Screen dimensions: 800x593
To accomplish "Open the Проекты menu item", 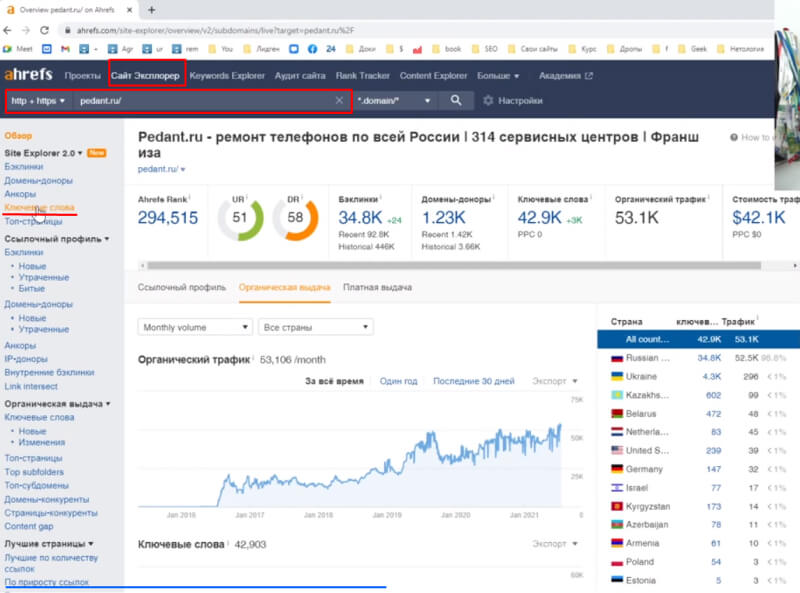I will click(x=83, y=76).
